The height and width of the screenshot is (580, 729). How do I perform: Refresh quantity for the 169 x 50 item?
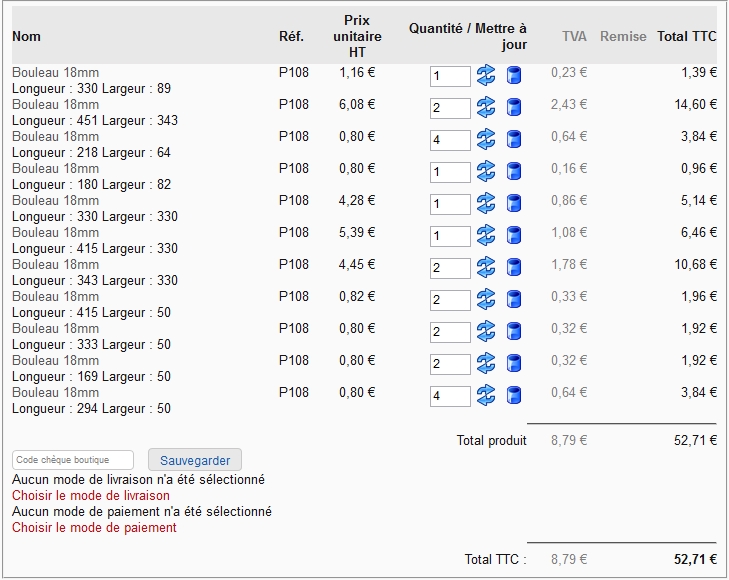tap(486, 363)
